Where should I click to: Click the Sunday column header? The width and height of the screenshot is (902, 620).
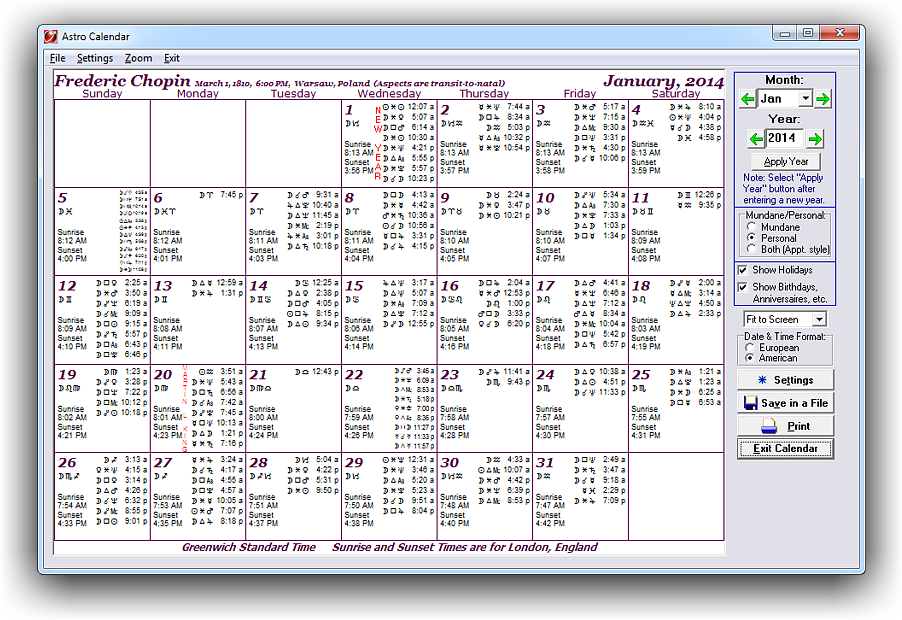(x=102, y=94)
